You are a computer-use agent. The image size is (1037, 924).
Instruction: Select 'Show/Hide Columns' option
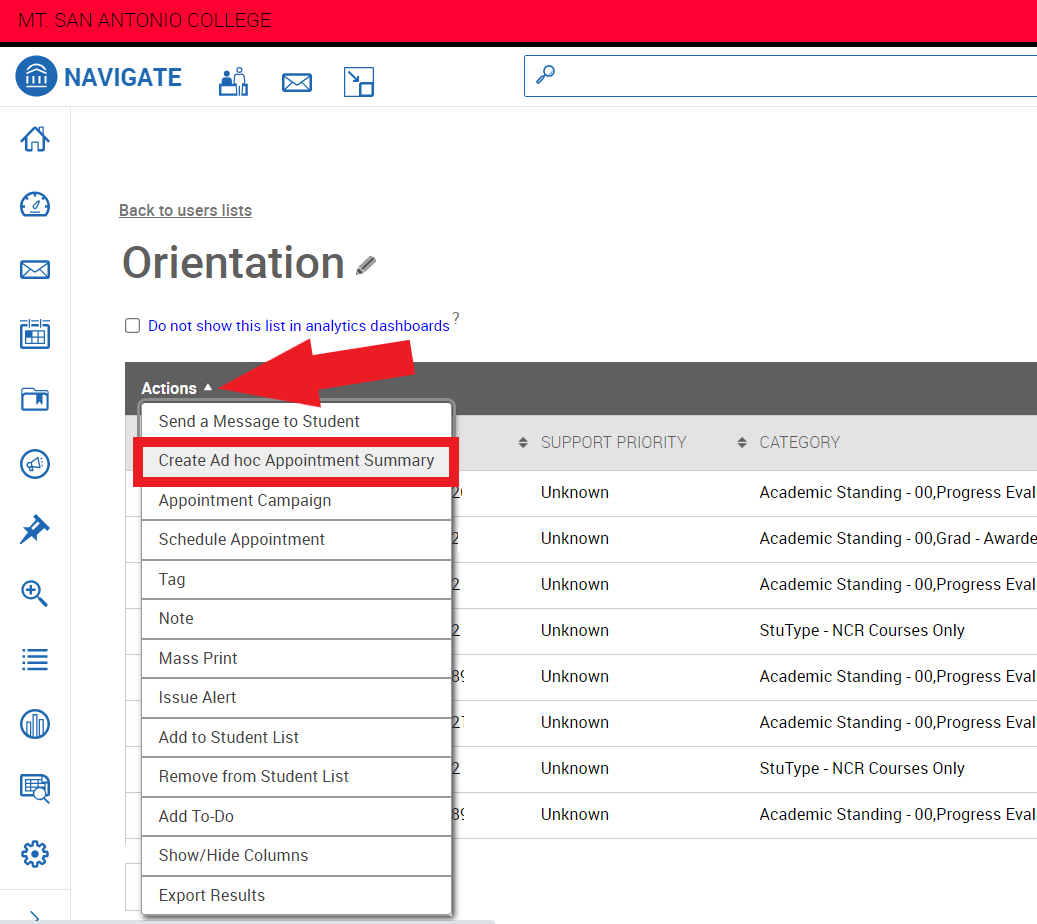point(296,856)
